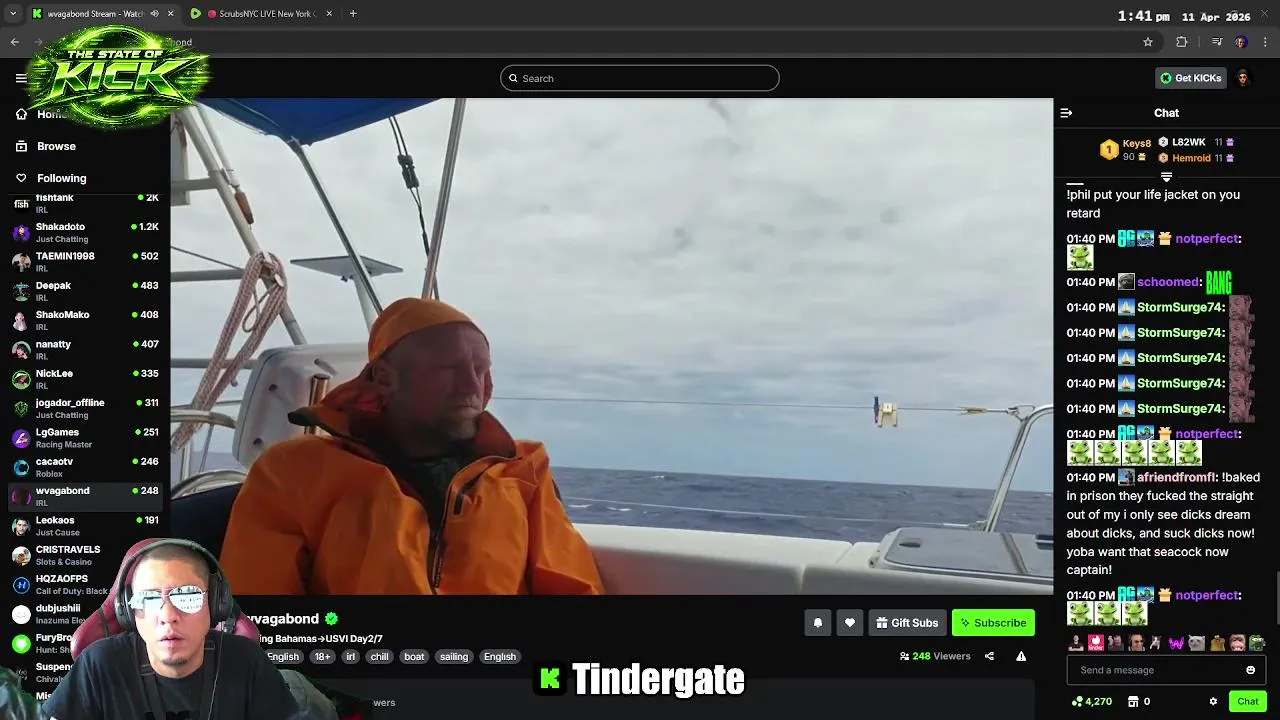Open the browser tab search dropdown
This screenshot has height=720, width=1280.
point(12,14)
